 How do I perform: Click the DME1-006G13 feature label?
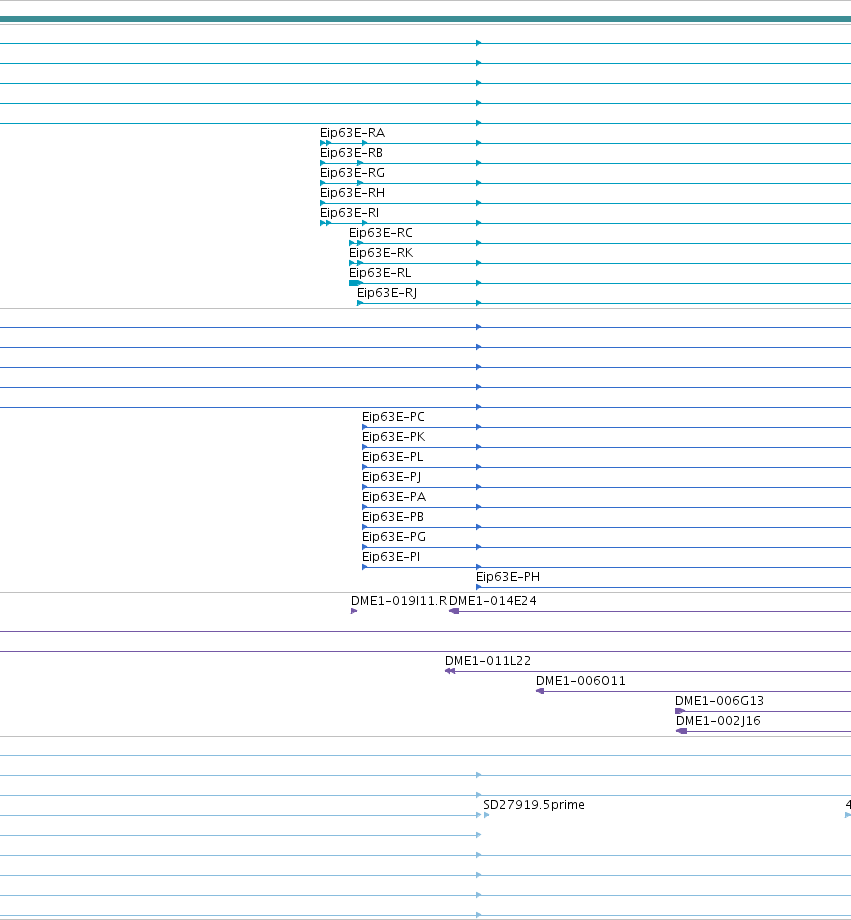(x=719, y=701)
